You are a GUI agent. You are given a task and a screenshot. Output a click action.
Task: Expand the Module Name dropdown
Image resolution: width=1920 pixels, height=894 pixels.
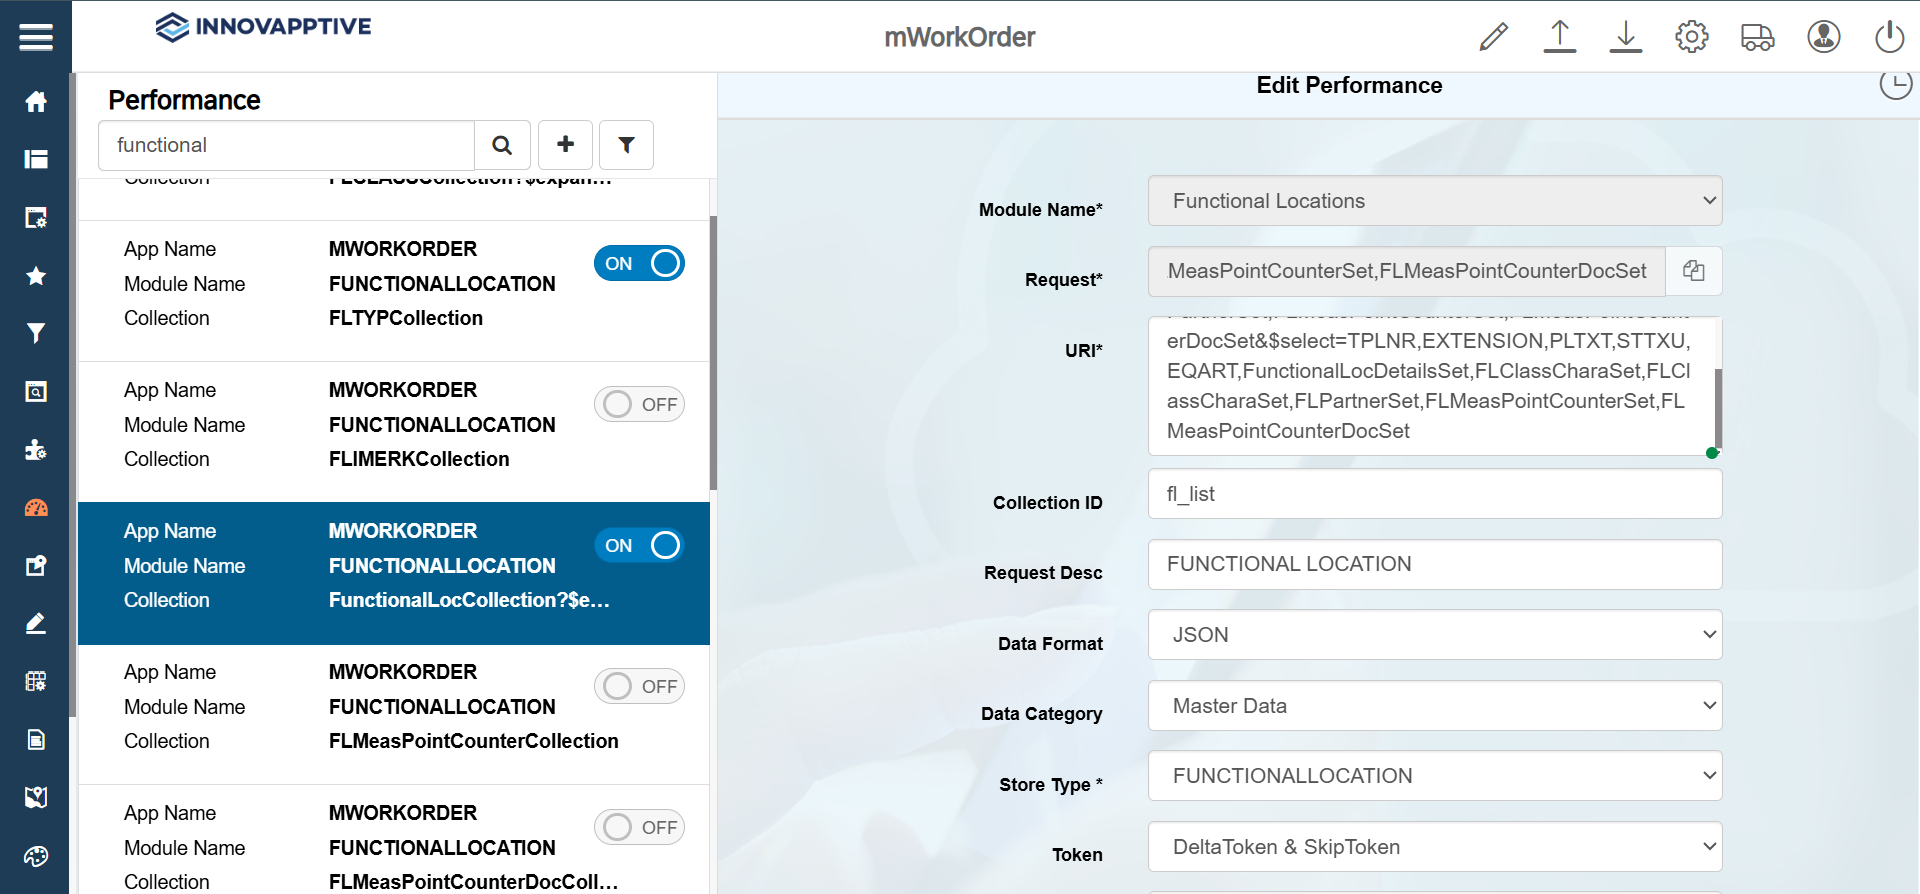[1434, 201]
